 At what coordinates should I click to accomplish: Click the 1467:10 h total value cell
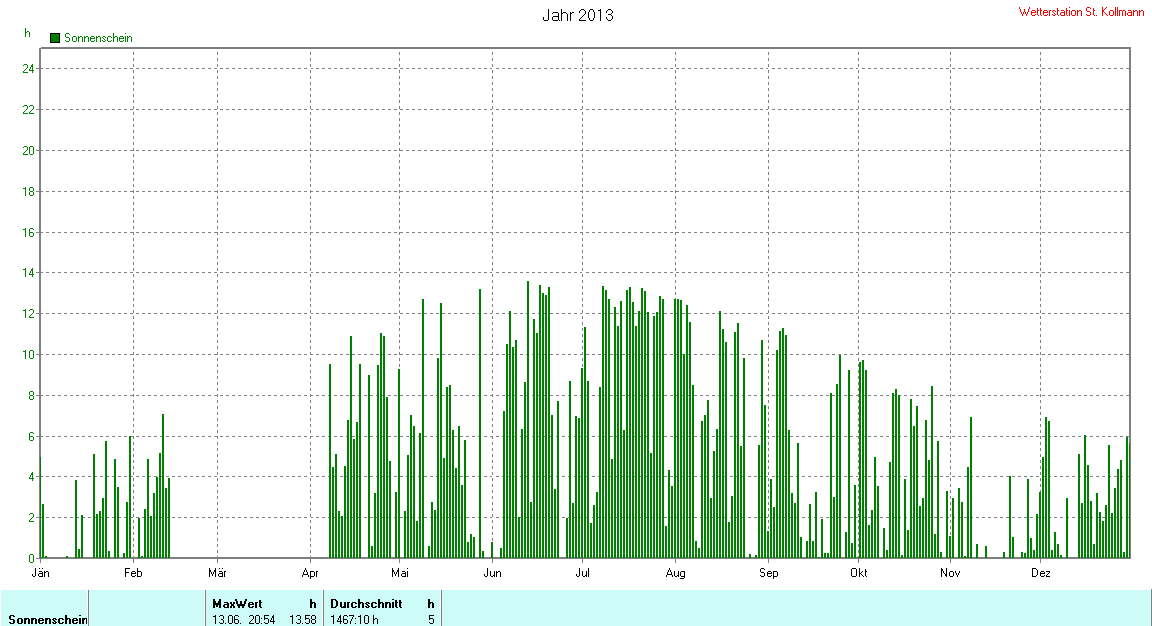(354, 620)
